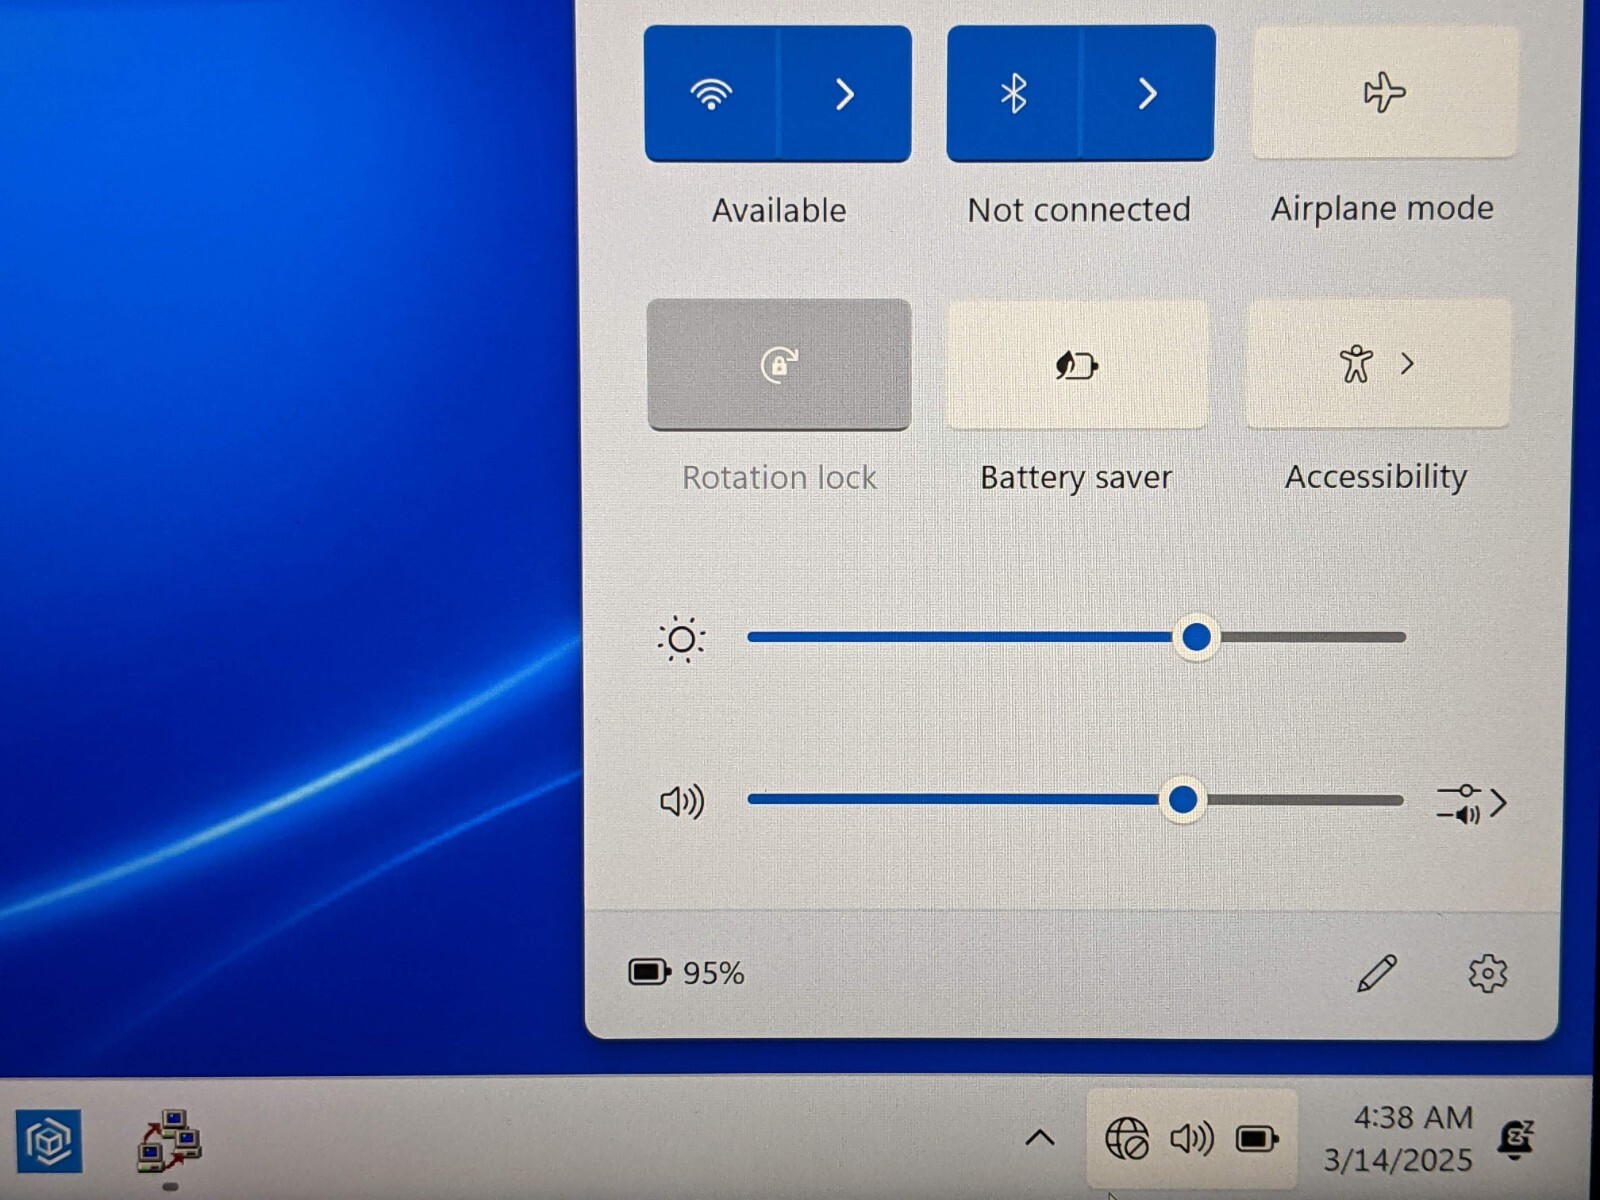
Task: Click the 'Rotation lock' label
Action: (779, 478)
